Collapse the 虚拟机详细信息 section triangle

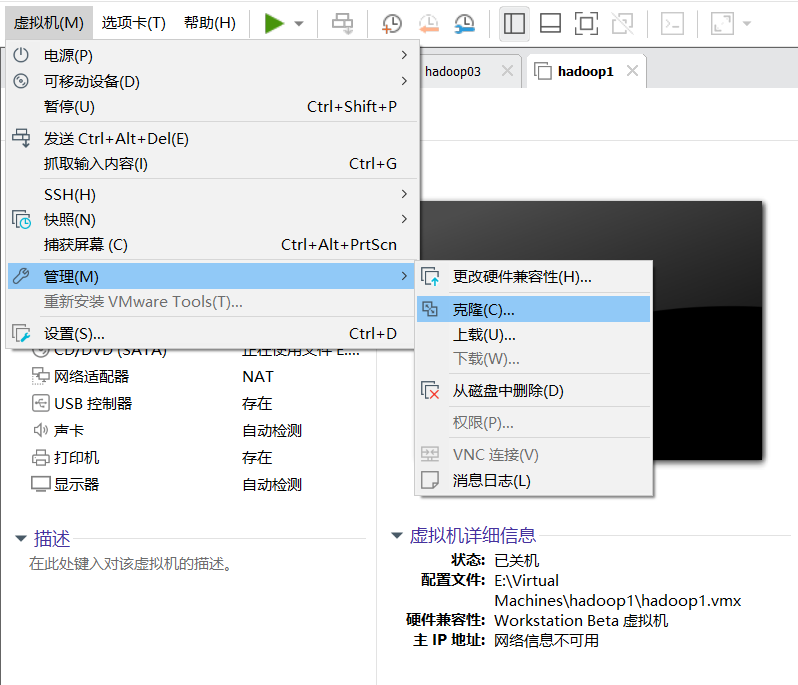397,535
